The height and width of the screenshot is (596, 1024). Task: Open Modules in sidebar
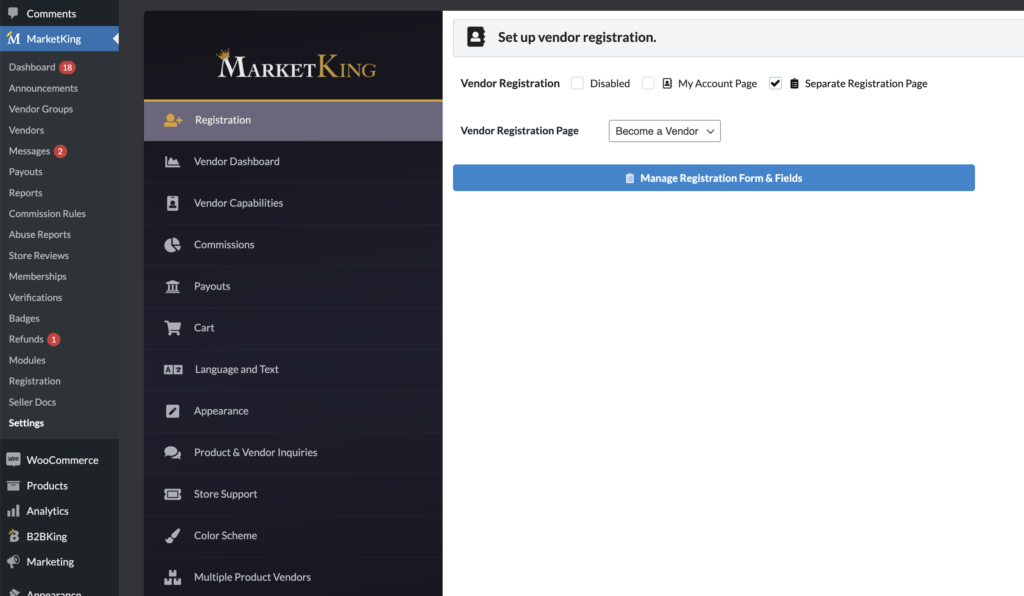[x=27, y=360]
